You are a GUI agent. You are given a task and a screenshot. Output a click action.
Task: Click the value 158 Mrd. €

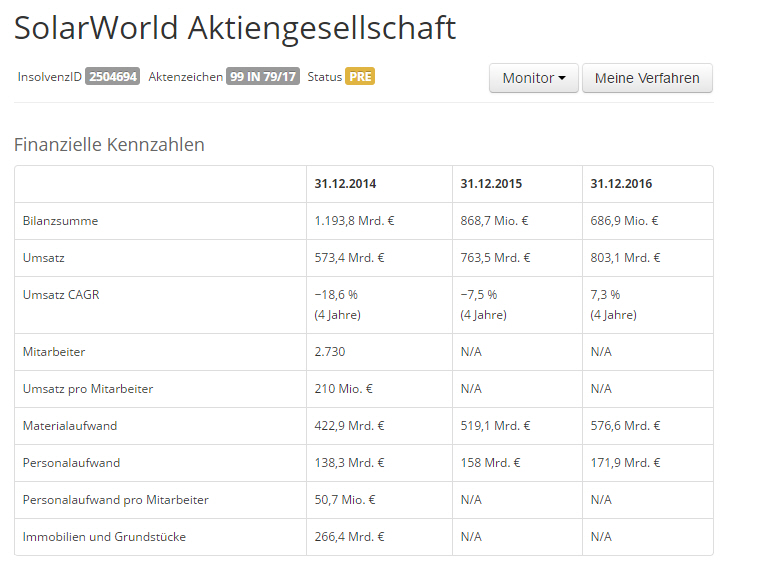(x=490, y=463)
